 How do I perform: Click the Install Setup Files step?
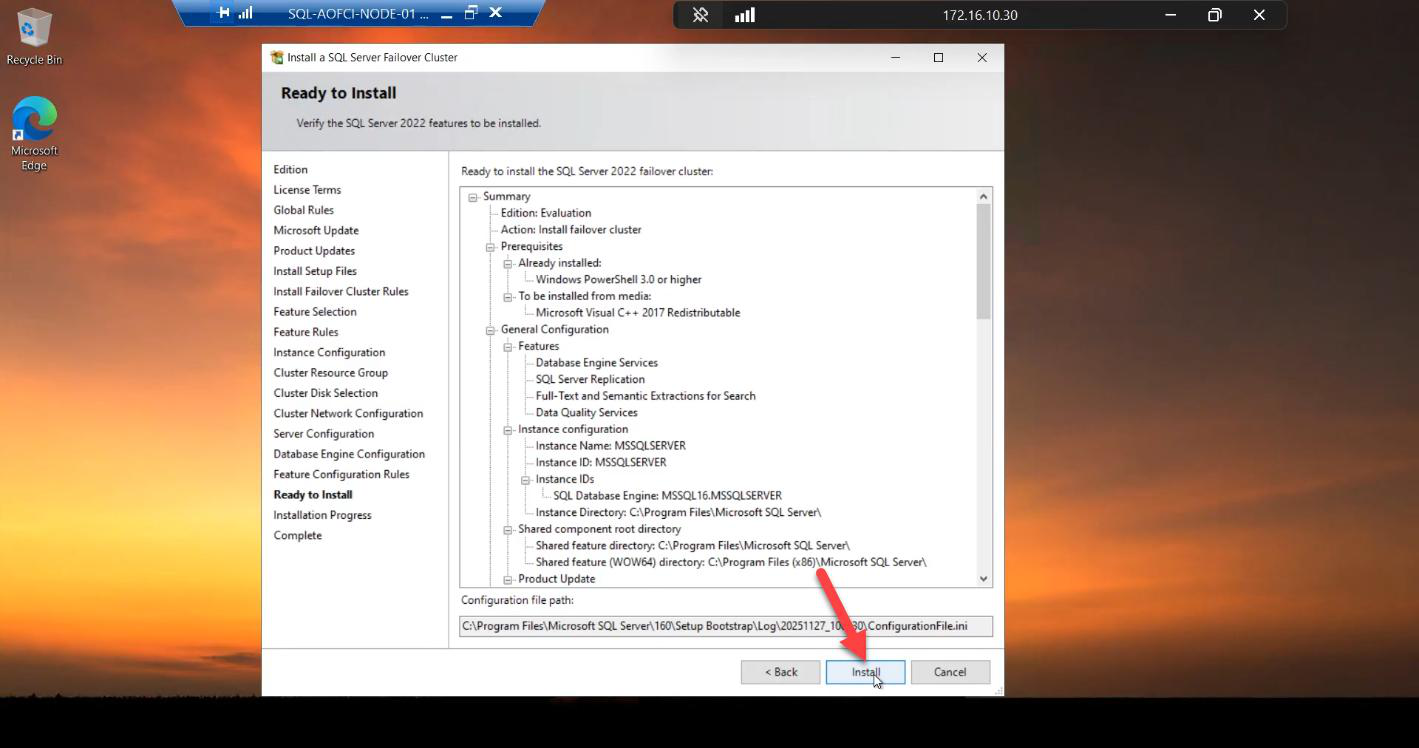[x=315, y=271]
